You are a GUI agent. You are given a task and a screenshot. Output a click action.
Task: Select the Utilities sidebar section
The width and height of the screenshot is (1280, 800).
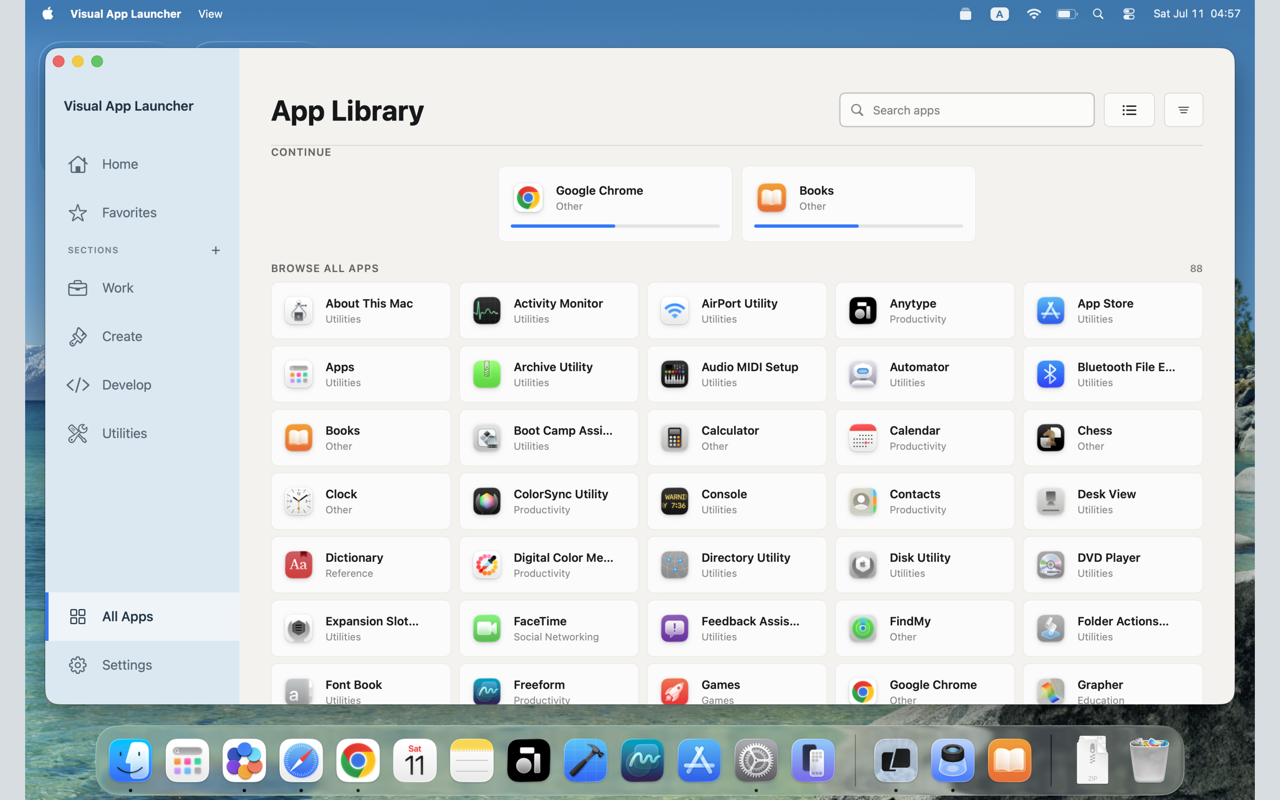point(142,433)
